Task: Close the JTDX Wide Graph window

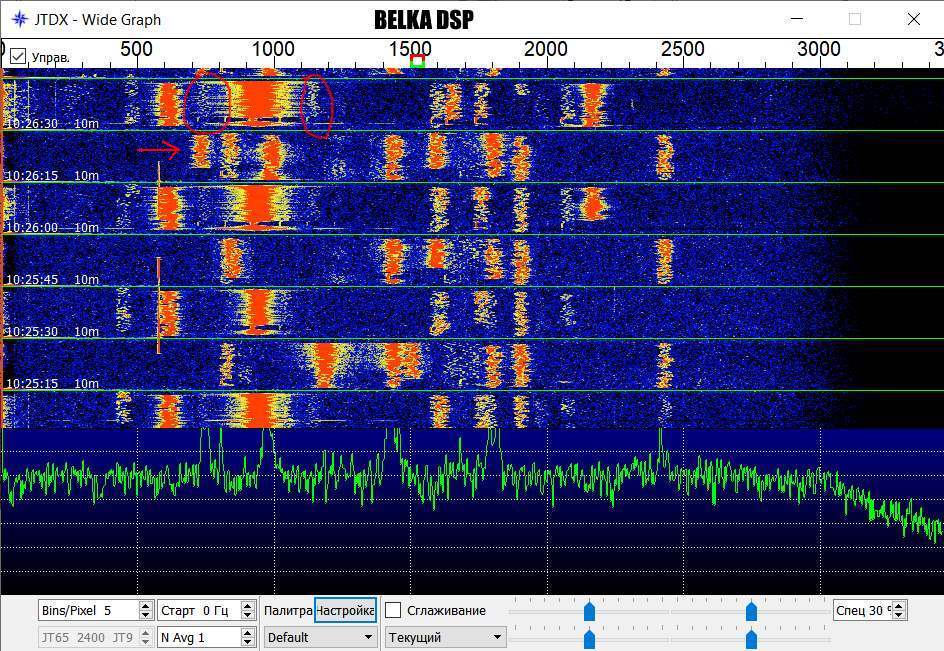Action: 913,19
